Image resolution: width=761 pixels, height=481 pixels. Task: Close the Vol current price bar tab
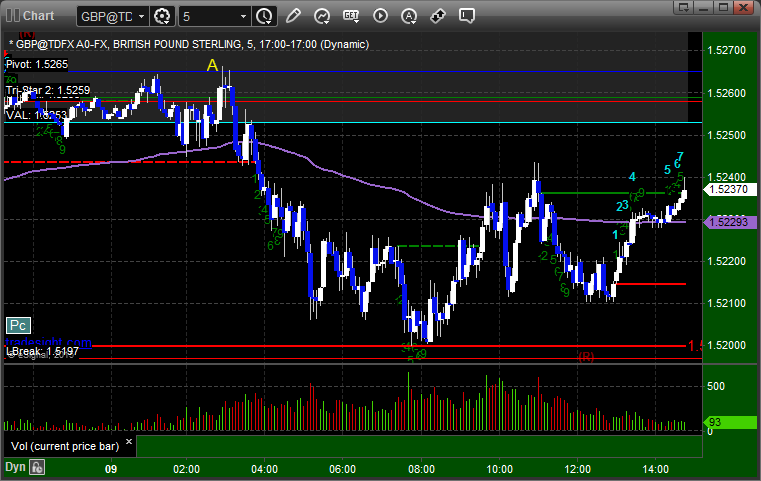coord(129,442)
